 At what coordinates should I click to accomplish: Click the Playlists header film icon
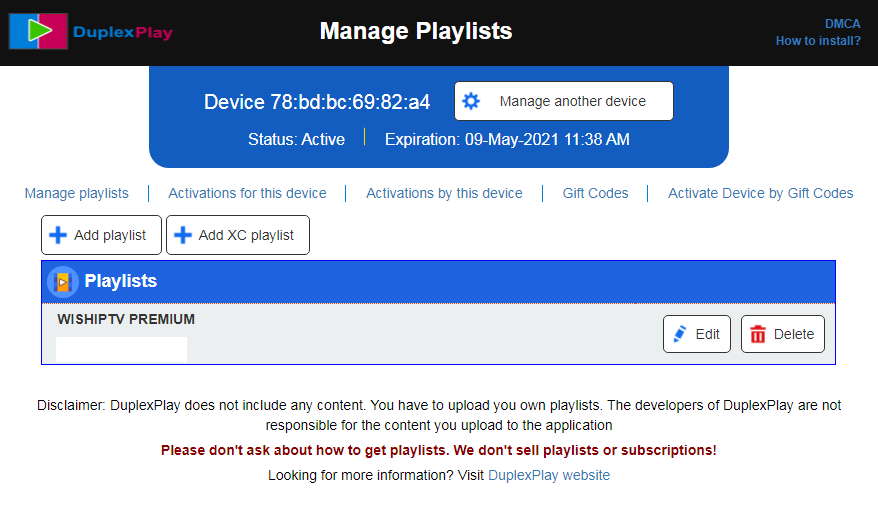[x=62, y=282]
